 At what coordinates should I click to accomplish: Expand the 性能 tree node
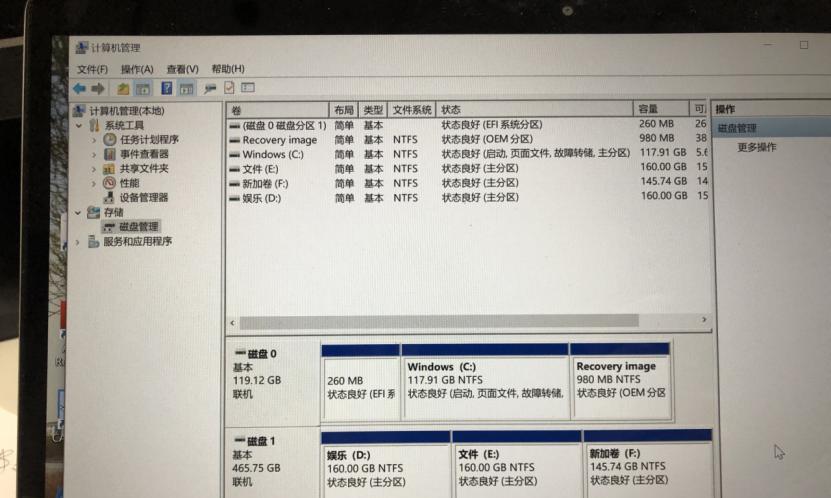[x=94, y=184]
